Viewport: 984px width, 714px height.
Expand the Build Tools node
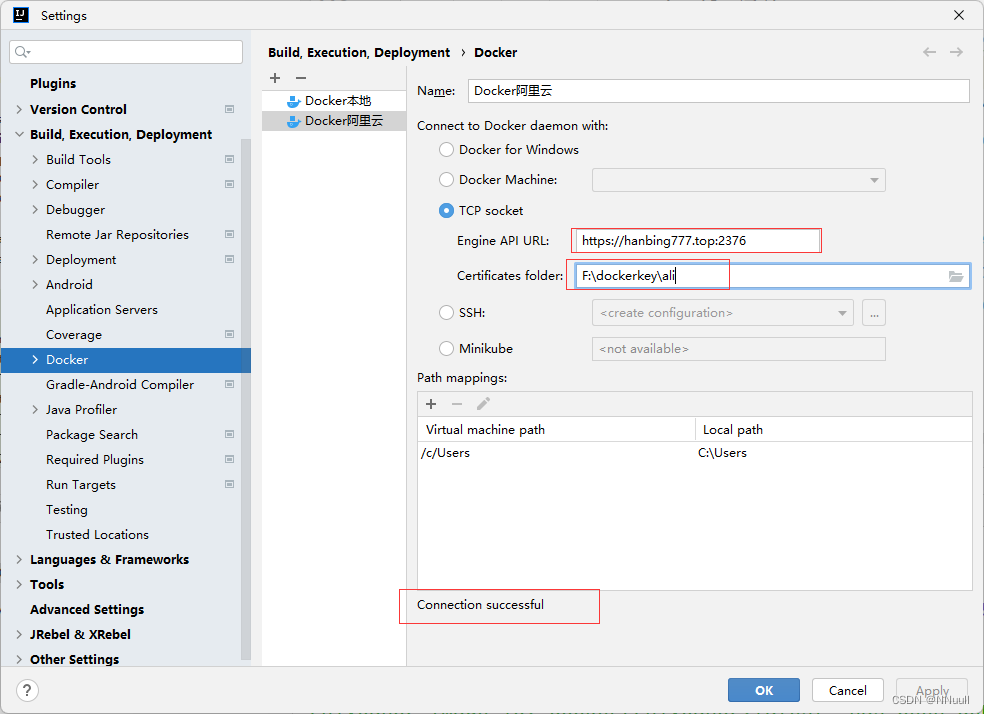click(35, 159)
